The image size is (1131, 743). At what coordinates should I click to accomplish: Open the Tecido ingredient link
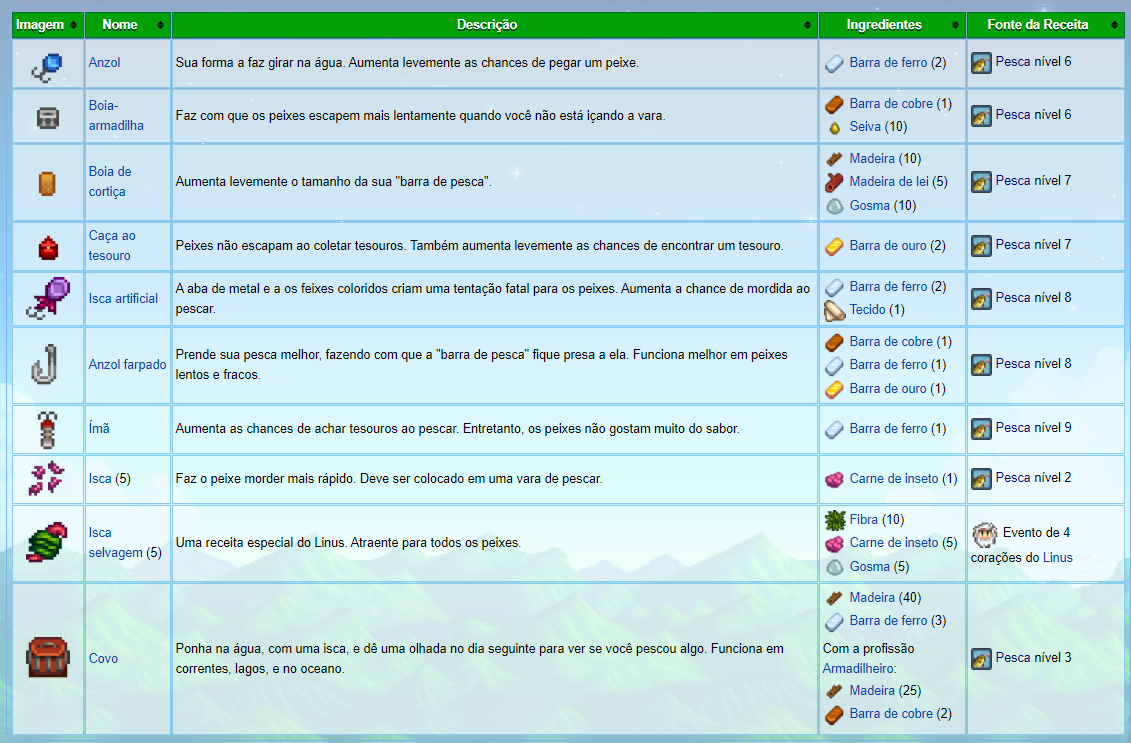(868, 309)
